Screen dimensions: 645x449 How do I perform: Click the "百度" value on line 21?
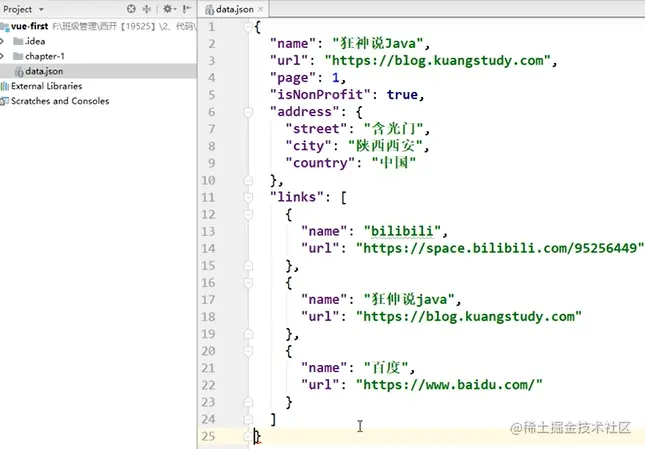click(x=386, y=368)
